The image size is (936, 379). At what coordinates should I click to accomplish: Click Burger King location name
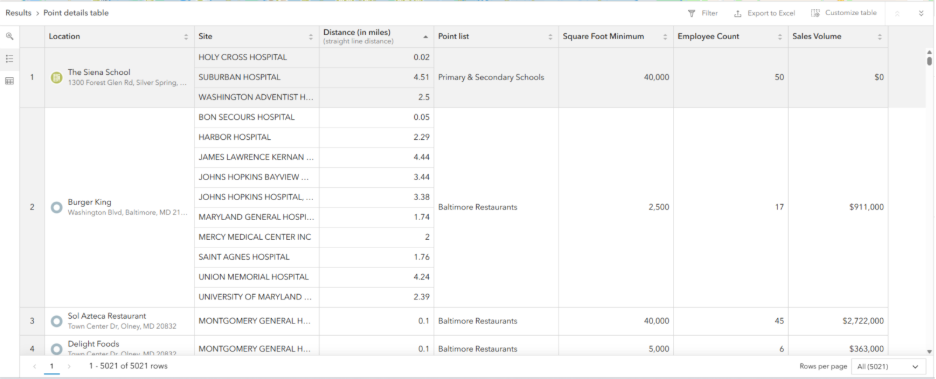pyautogui.click(x=89, y=202)
